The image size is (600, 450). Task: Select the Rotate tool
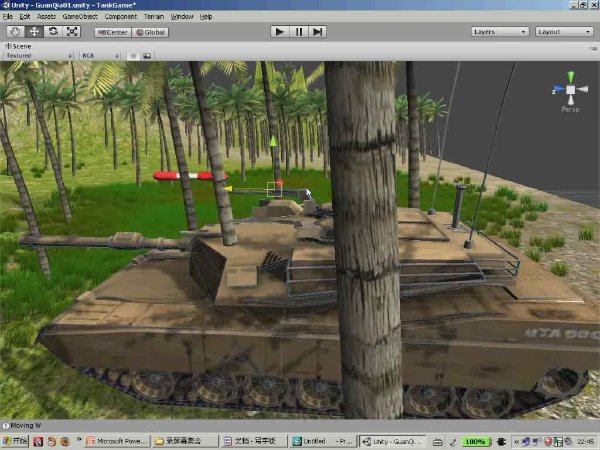click(53, 32)
